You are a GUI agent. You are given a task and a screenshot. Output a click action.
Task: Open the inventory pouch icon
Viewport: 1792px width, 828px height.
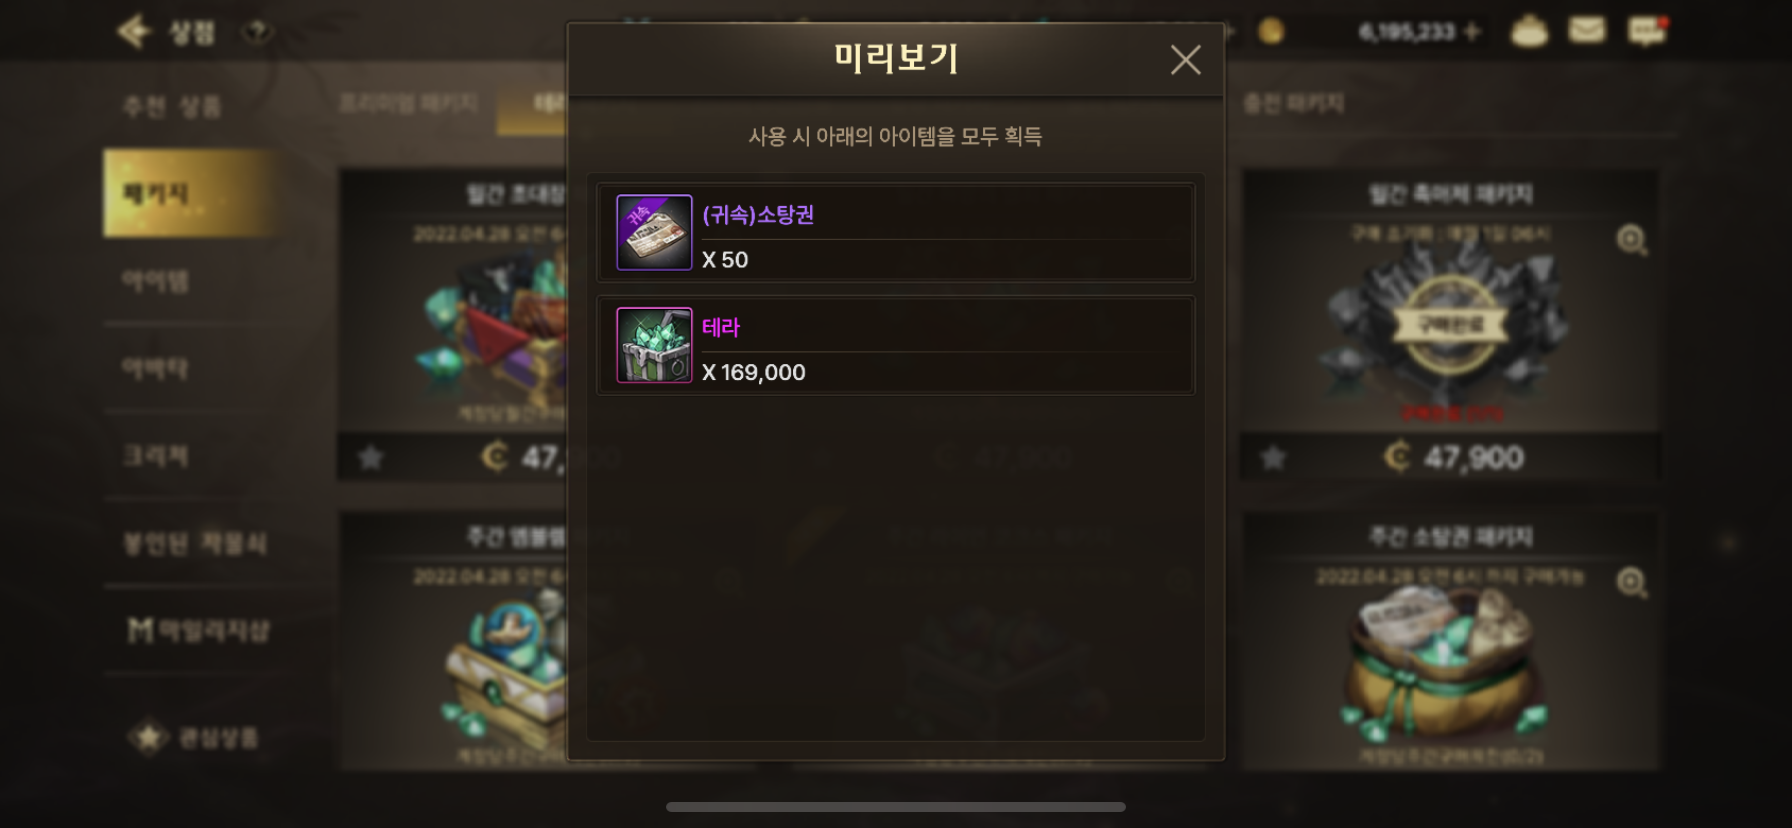[1528, 31]
